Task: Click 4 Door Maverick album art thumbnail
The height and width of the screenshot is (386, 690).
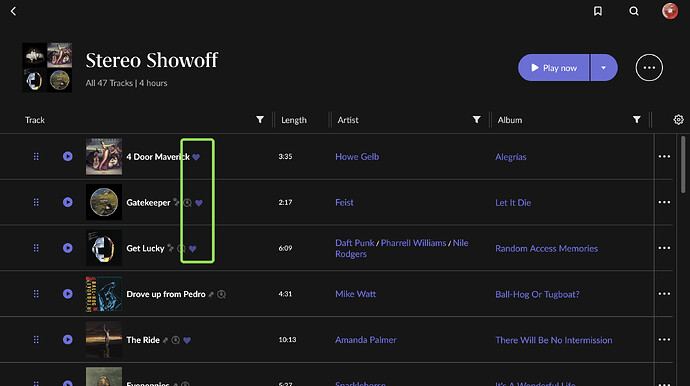Action: click(104, 156)
